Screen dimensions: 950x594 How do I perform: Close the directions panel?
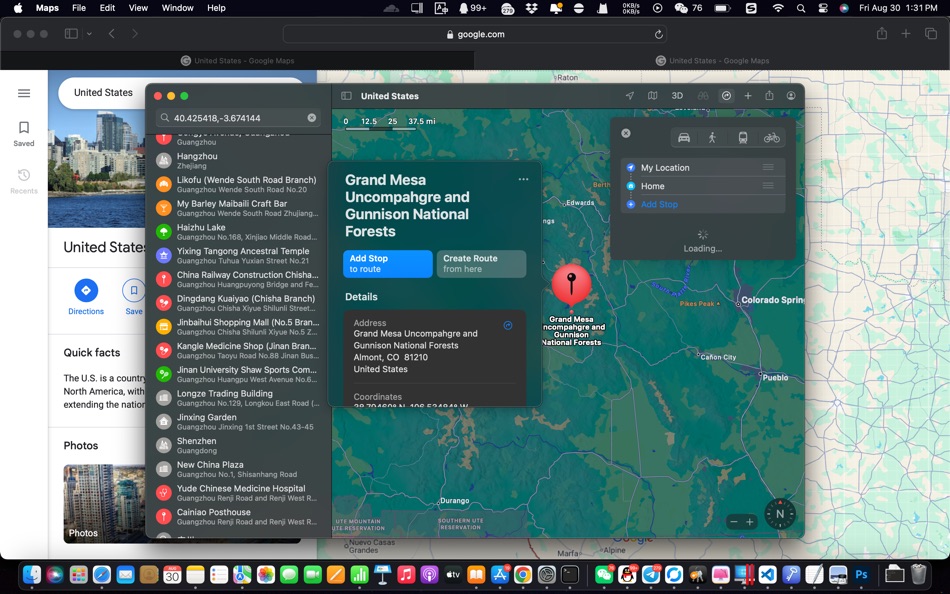tap(626, 133)
